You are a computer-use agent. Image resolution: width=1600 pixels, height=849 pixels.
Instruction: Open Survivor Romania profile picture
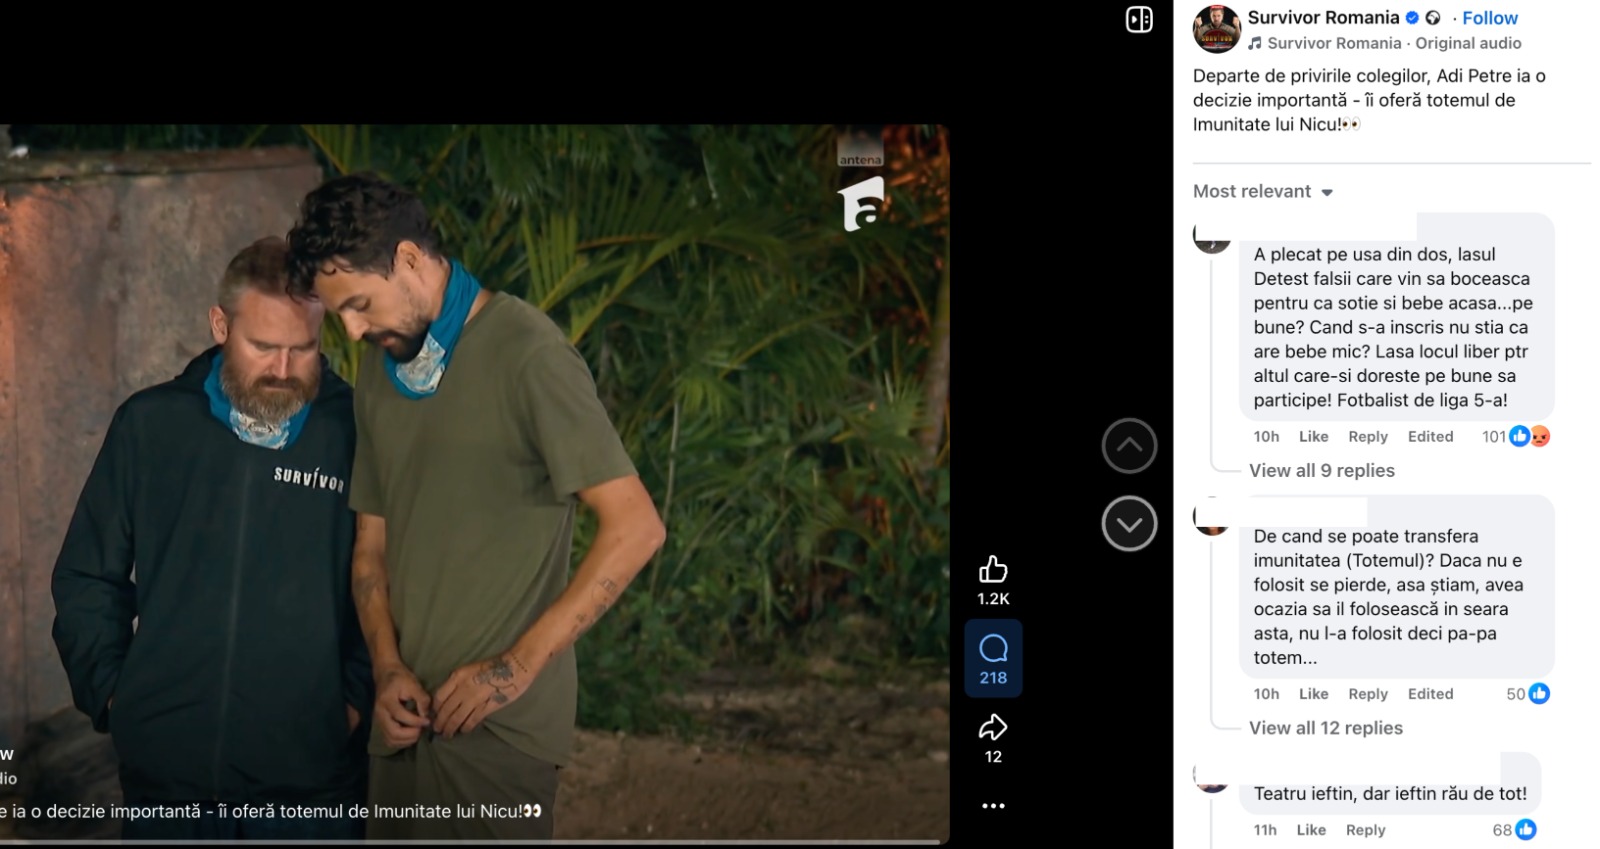tap(1217, 29)
